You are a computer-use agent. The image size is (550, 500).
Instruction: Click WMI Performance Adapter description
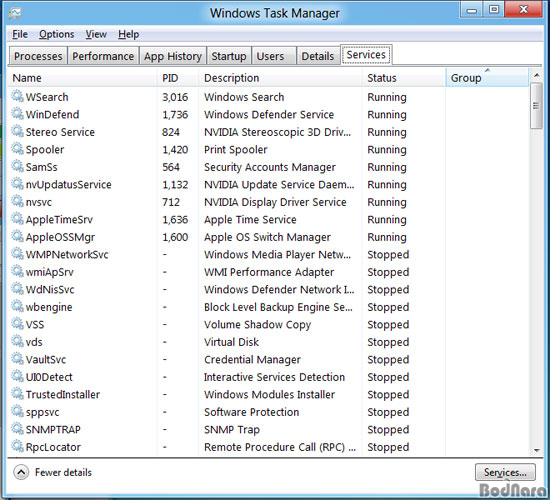click(x=269, y=272)
